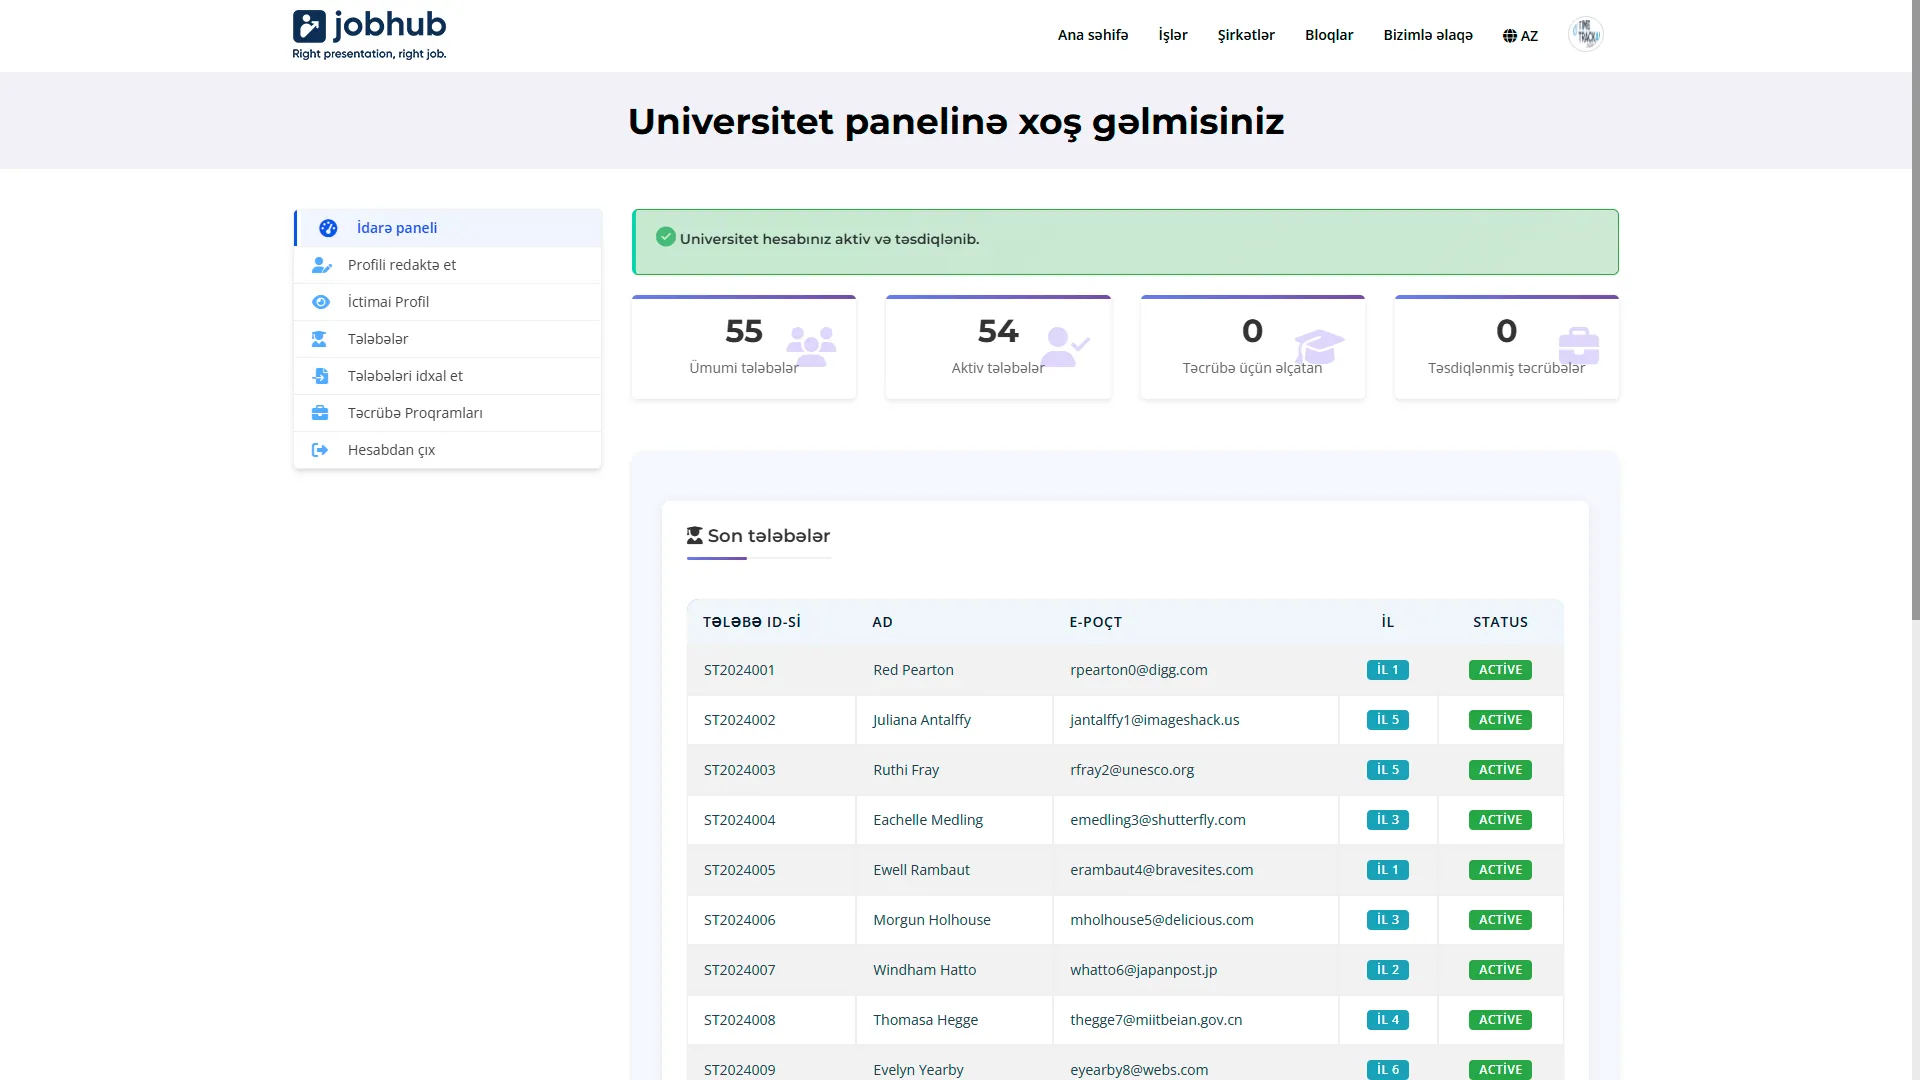This screenshot has width=1920, height=1080.
Task: Click the TƏLƏBƏ ID-Sİ column header
Action: pyautogui.click(x=751, y=622)
